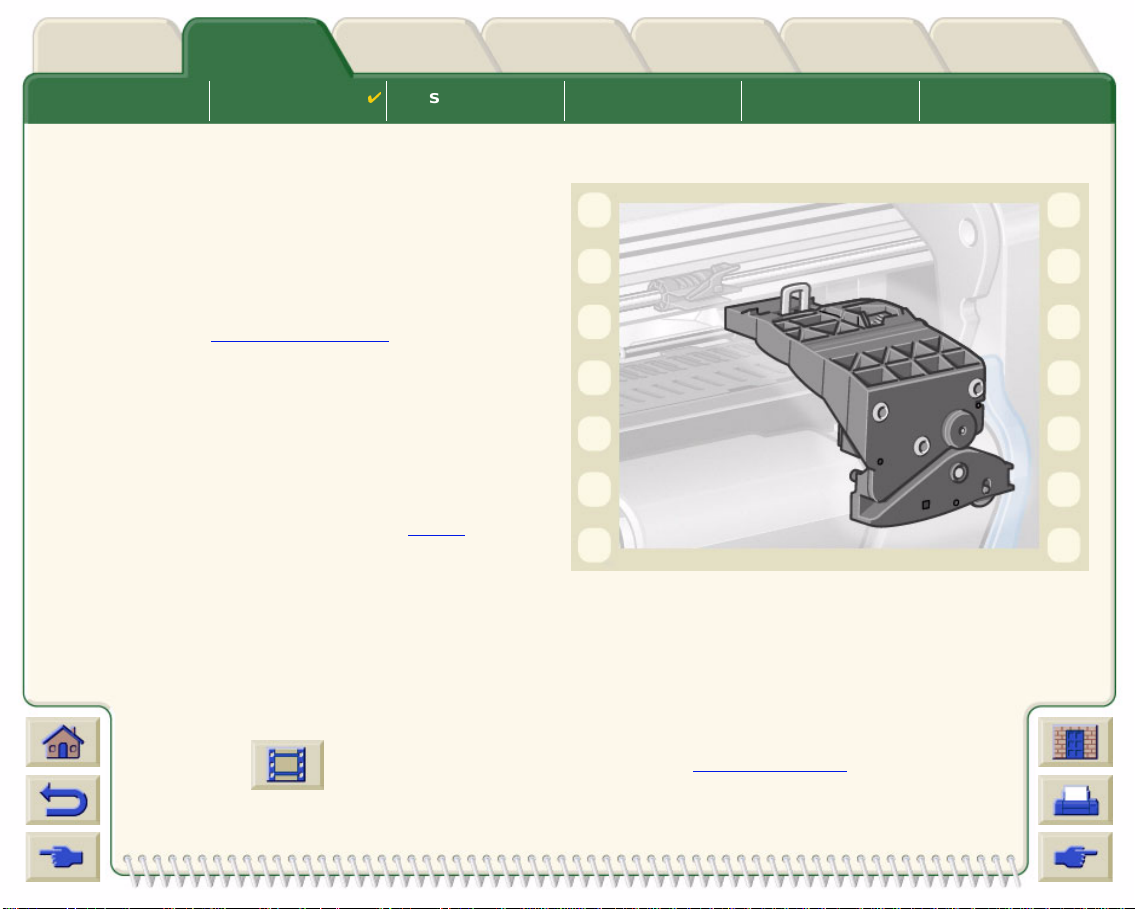Play the animation using the film strip icon

287,765
